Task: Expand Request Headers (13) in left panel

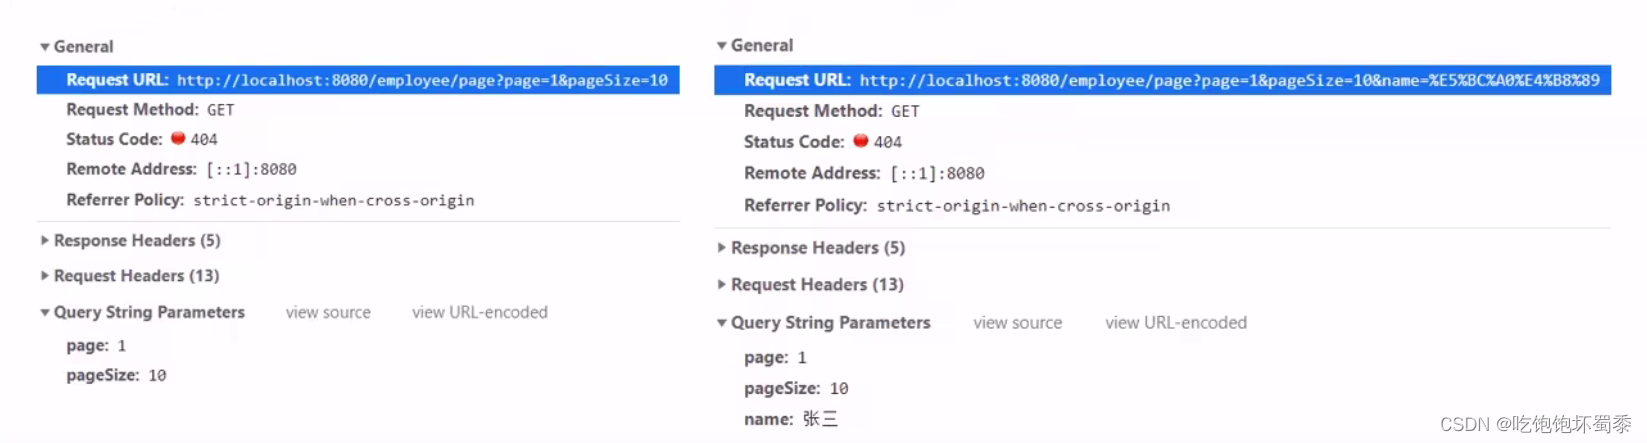Action: [45, 275]
